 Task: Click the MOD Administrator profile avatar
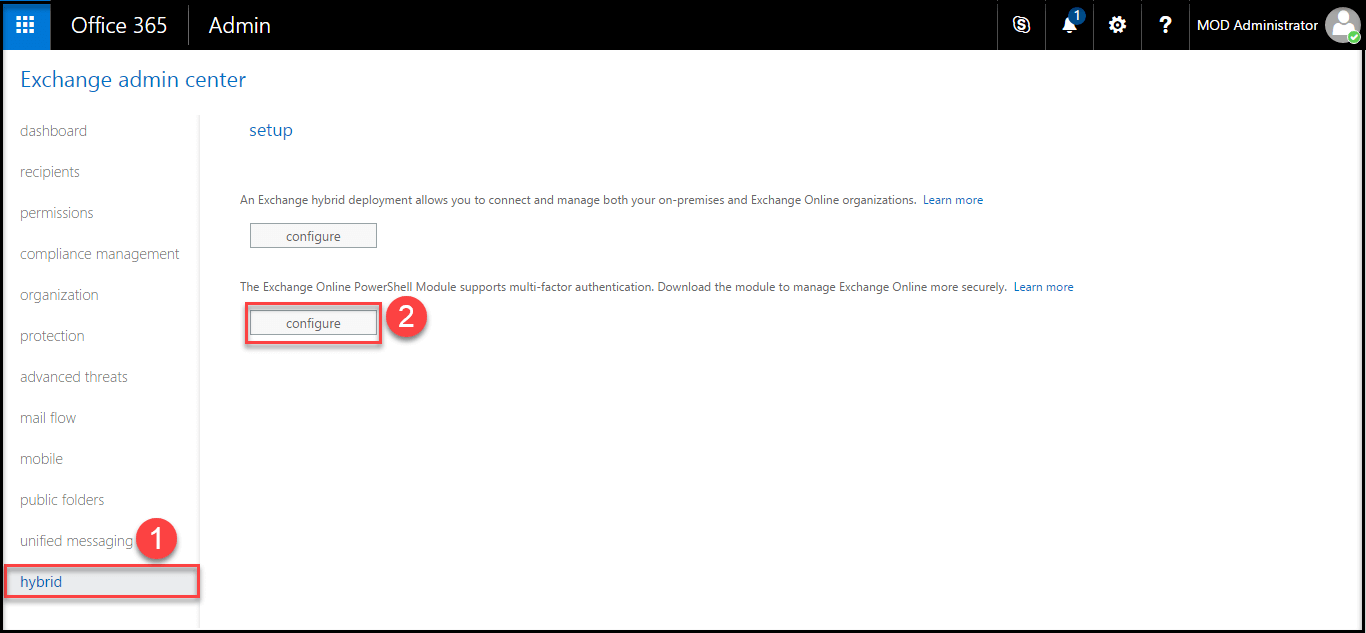click(1342, 25)
